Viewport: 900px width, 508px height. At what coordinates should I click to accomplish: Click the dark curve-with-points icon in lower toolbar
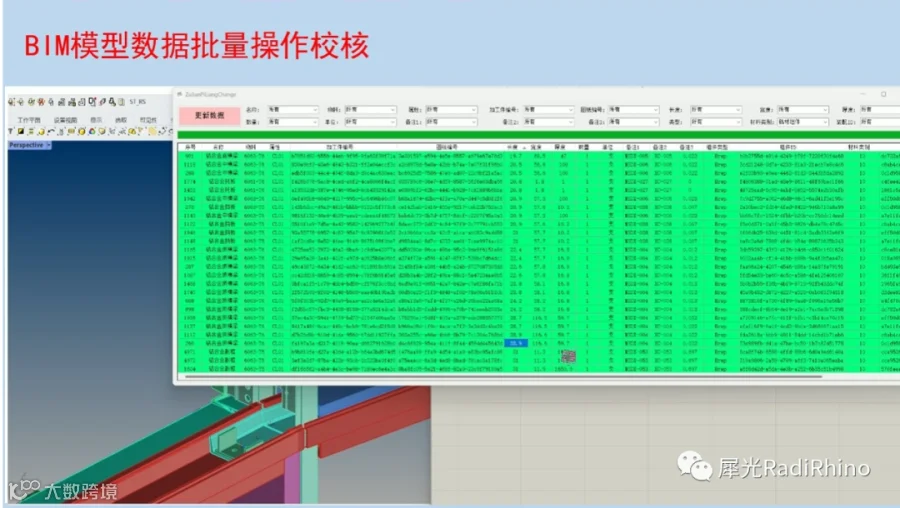[x=162, y=131]
